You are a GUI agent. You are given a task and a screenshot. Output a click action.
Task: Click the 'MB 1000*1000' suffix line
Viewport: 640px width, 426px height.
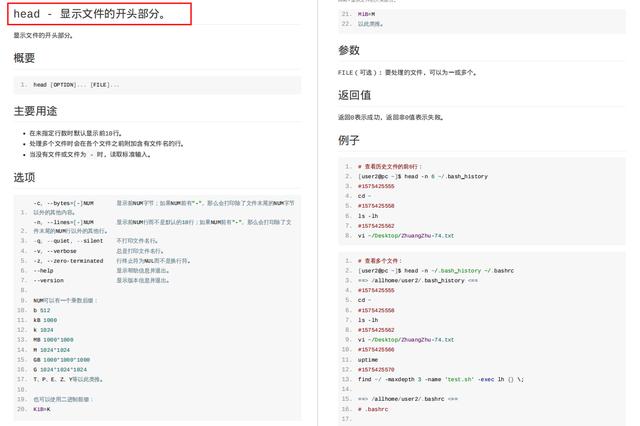tap(53, 339)
